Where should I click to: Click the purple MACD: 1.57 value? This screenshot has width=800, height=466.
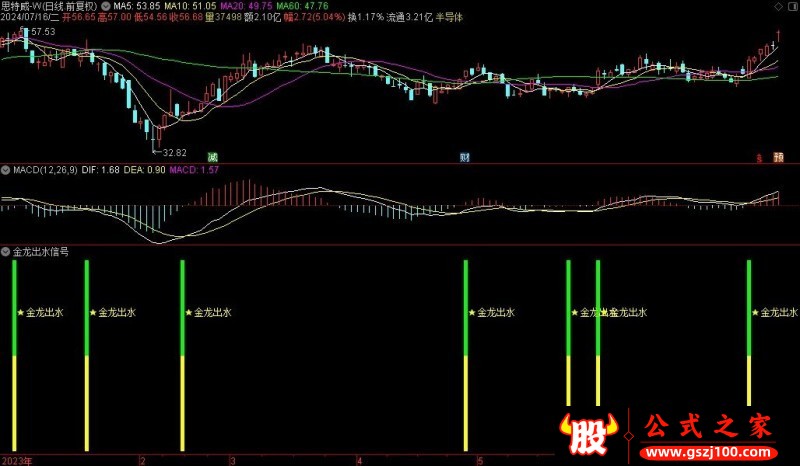(x=194, y=170)
